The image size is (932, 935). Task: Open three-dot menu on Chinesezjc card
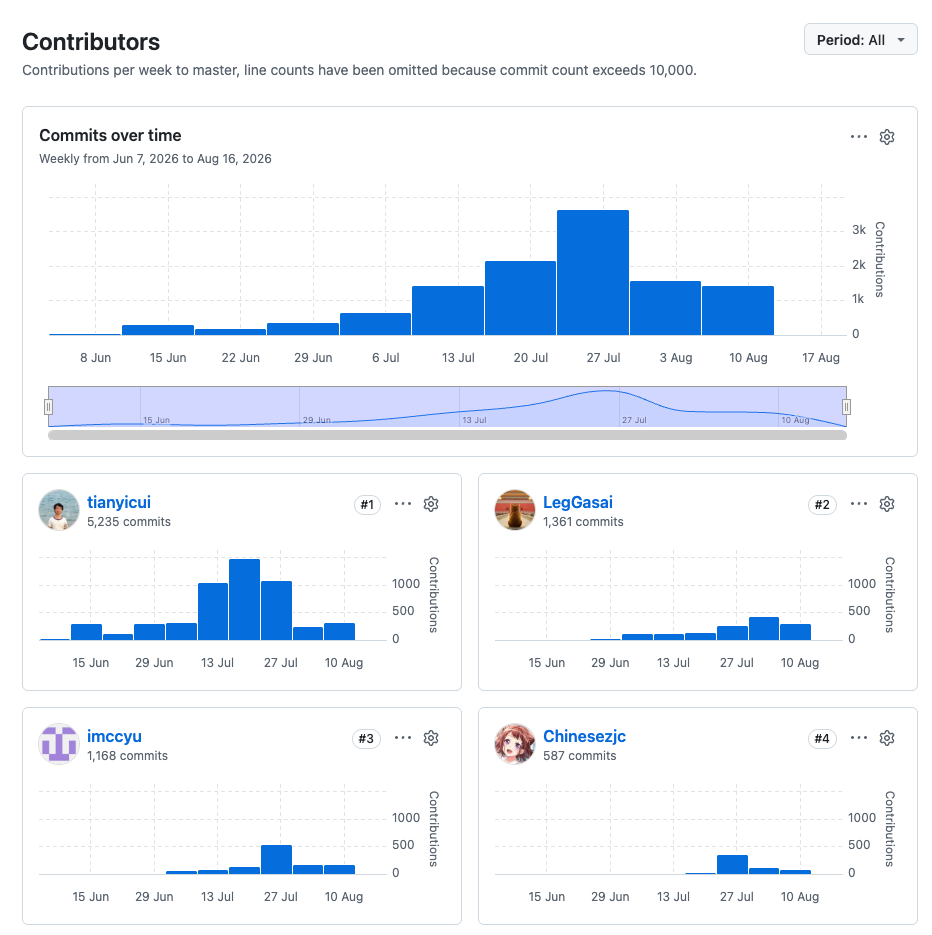859,738
